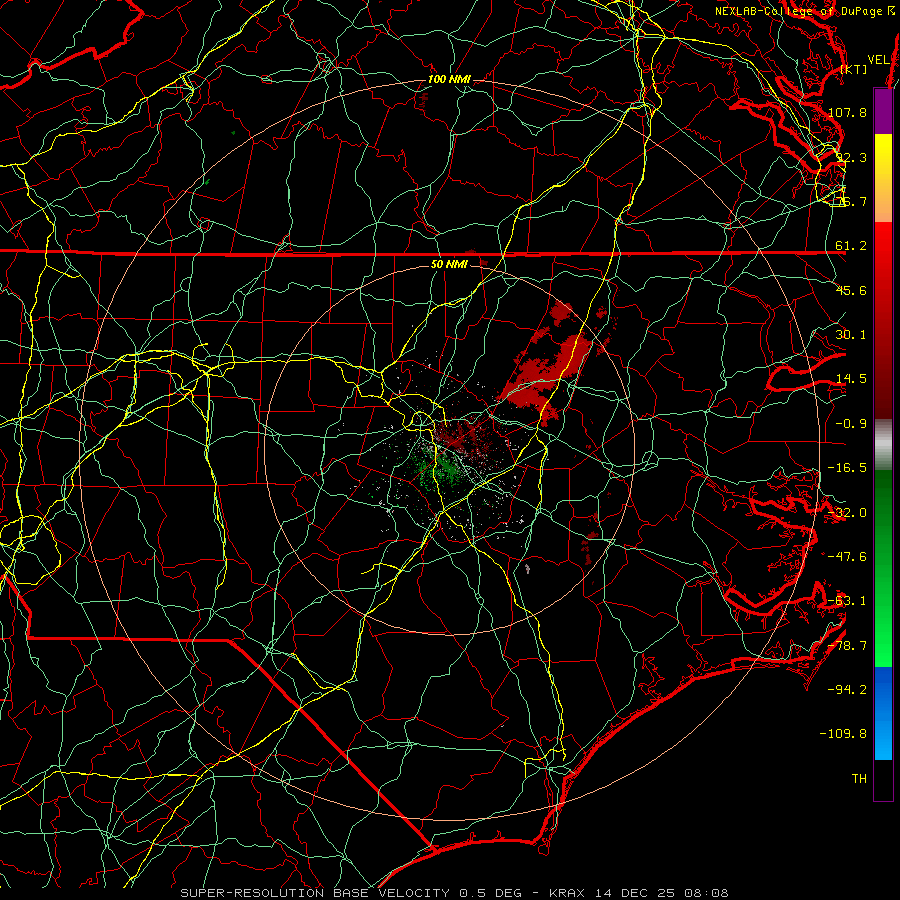Select the 45.6 value on velocity scale

851,290
